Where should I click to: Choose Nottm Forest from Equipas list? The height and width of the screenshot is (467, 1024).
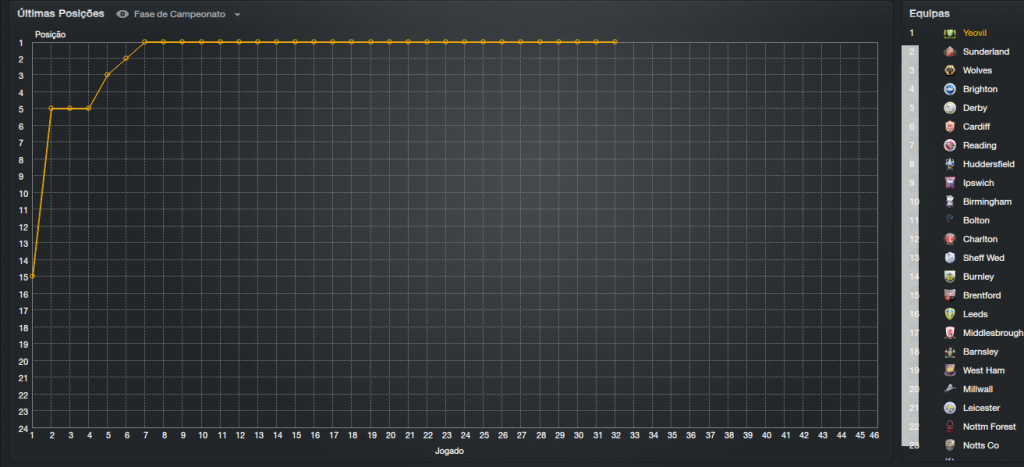tap(989, 427)
